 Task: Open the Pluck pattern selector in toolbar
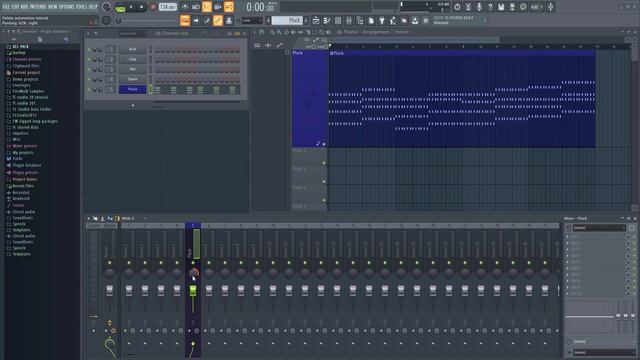pos(287,20)
